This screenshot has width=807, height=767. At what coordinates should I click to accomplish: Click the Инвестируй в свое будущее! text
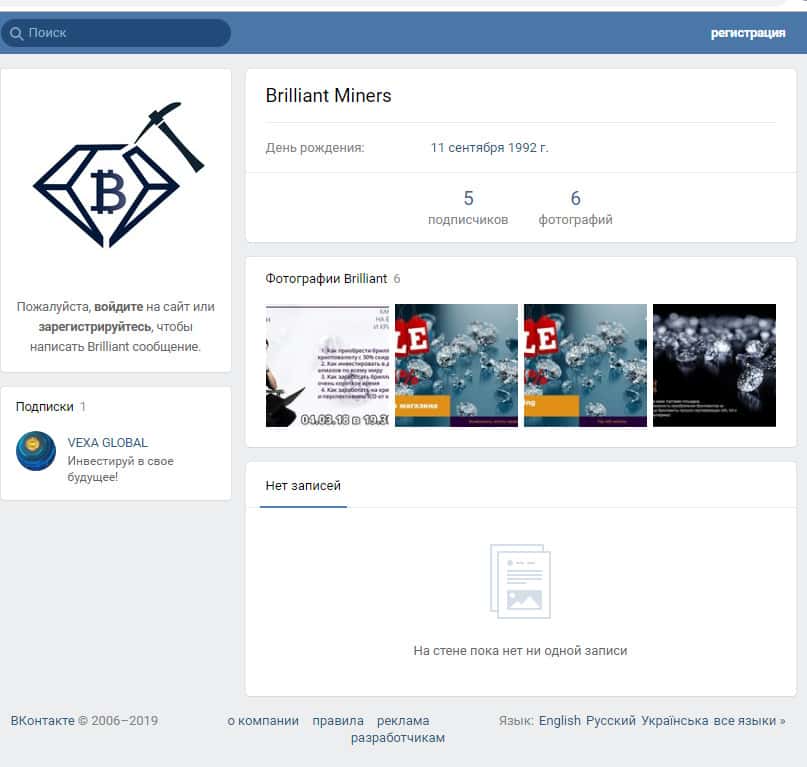120,469
